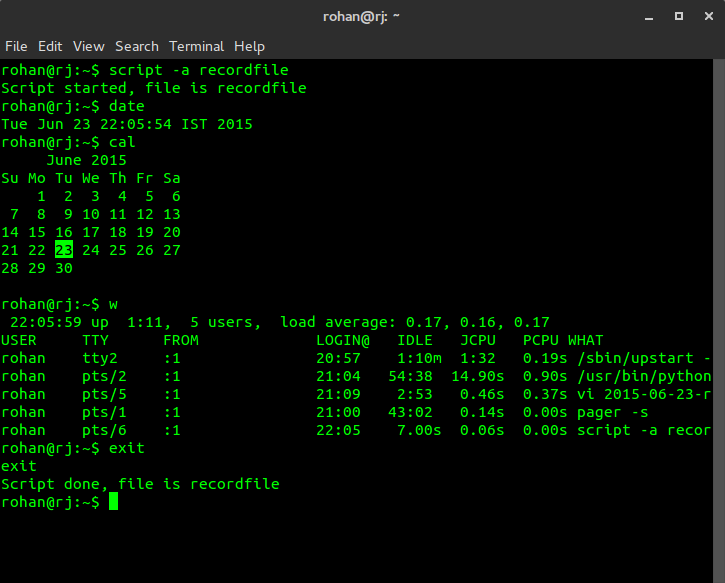
Task: Click the 'pts/5' terminal entry
Action: click(104, 394)
